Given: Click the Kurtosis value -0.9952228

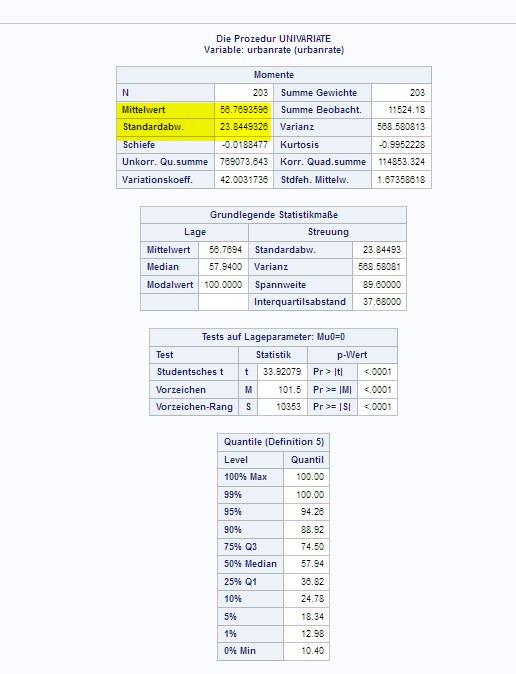Looking at the screenshot, I should pos(402,145).
